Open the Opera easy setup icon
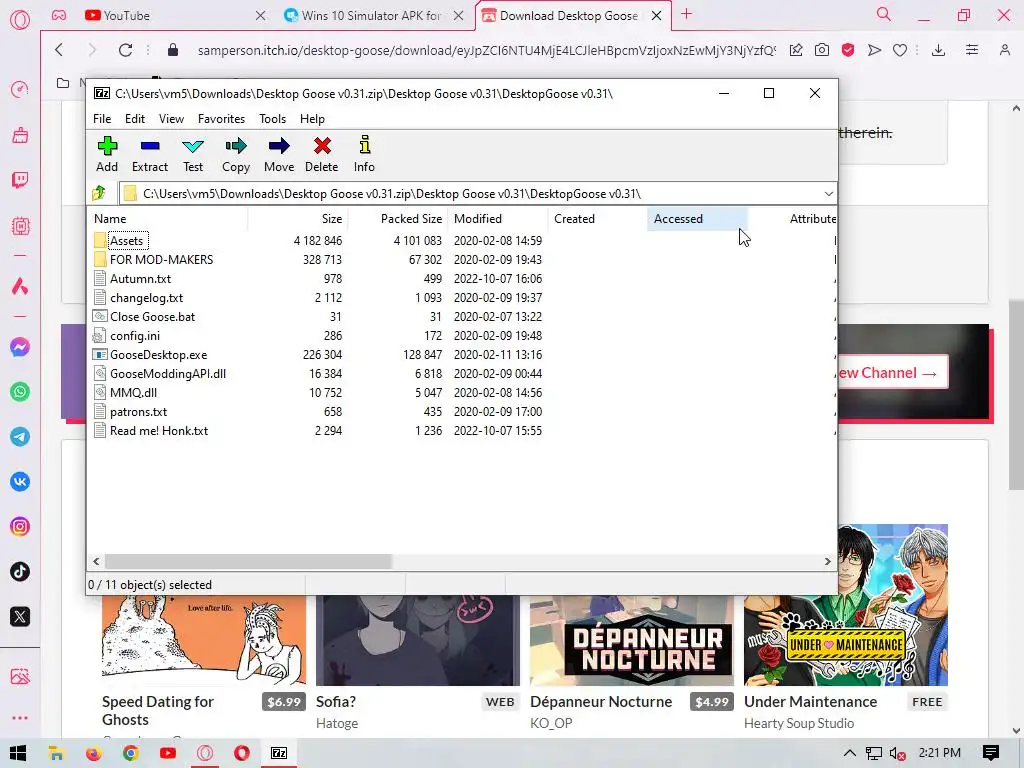This screenshot has width=1024, height=768. point(972,50)
